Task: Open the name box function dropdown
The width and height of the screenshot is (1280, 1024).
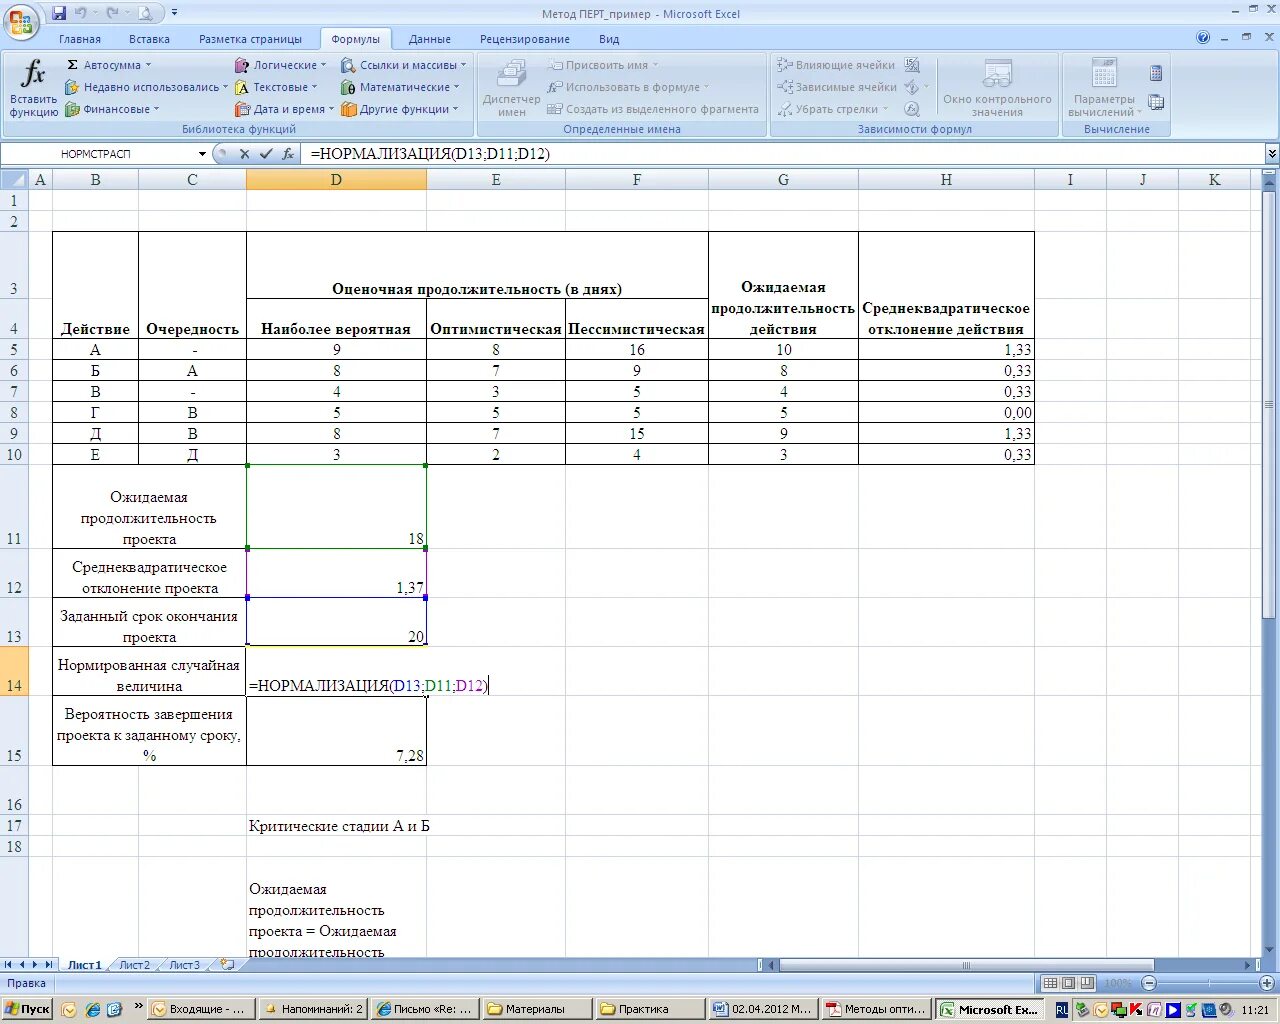Action: coord(202,154)
